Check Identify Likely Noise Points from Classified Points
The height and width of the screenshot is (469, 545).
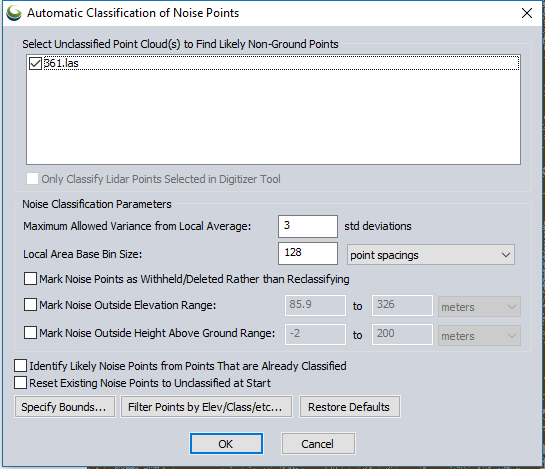coord(21,366)
